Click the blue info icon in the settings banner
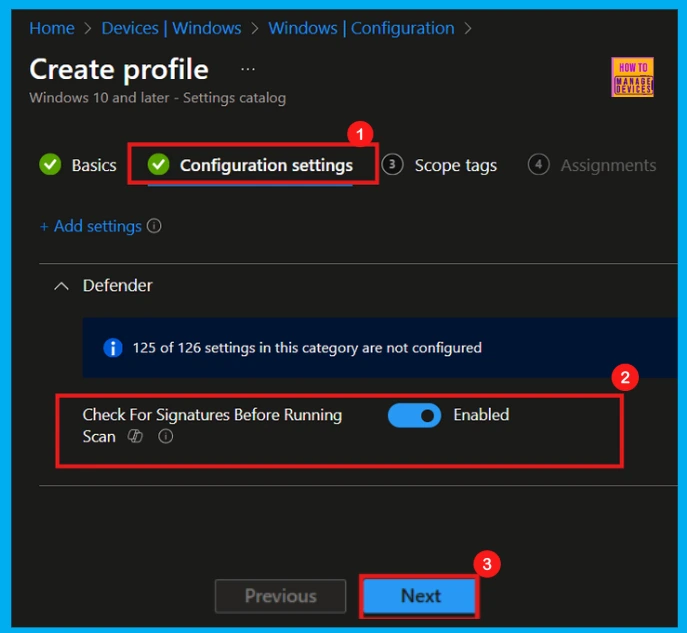This screenshot has width=687, height=633. tap(113, 348)
